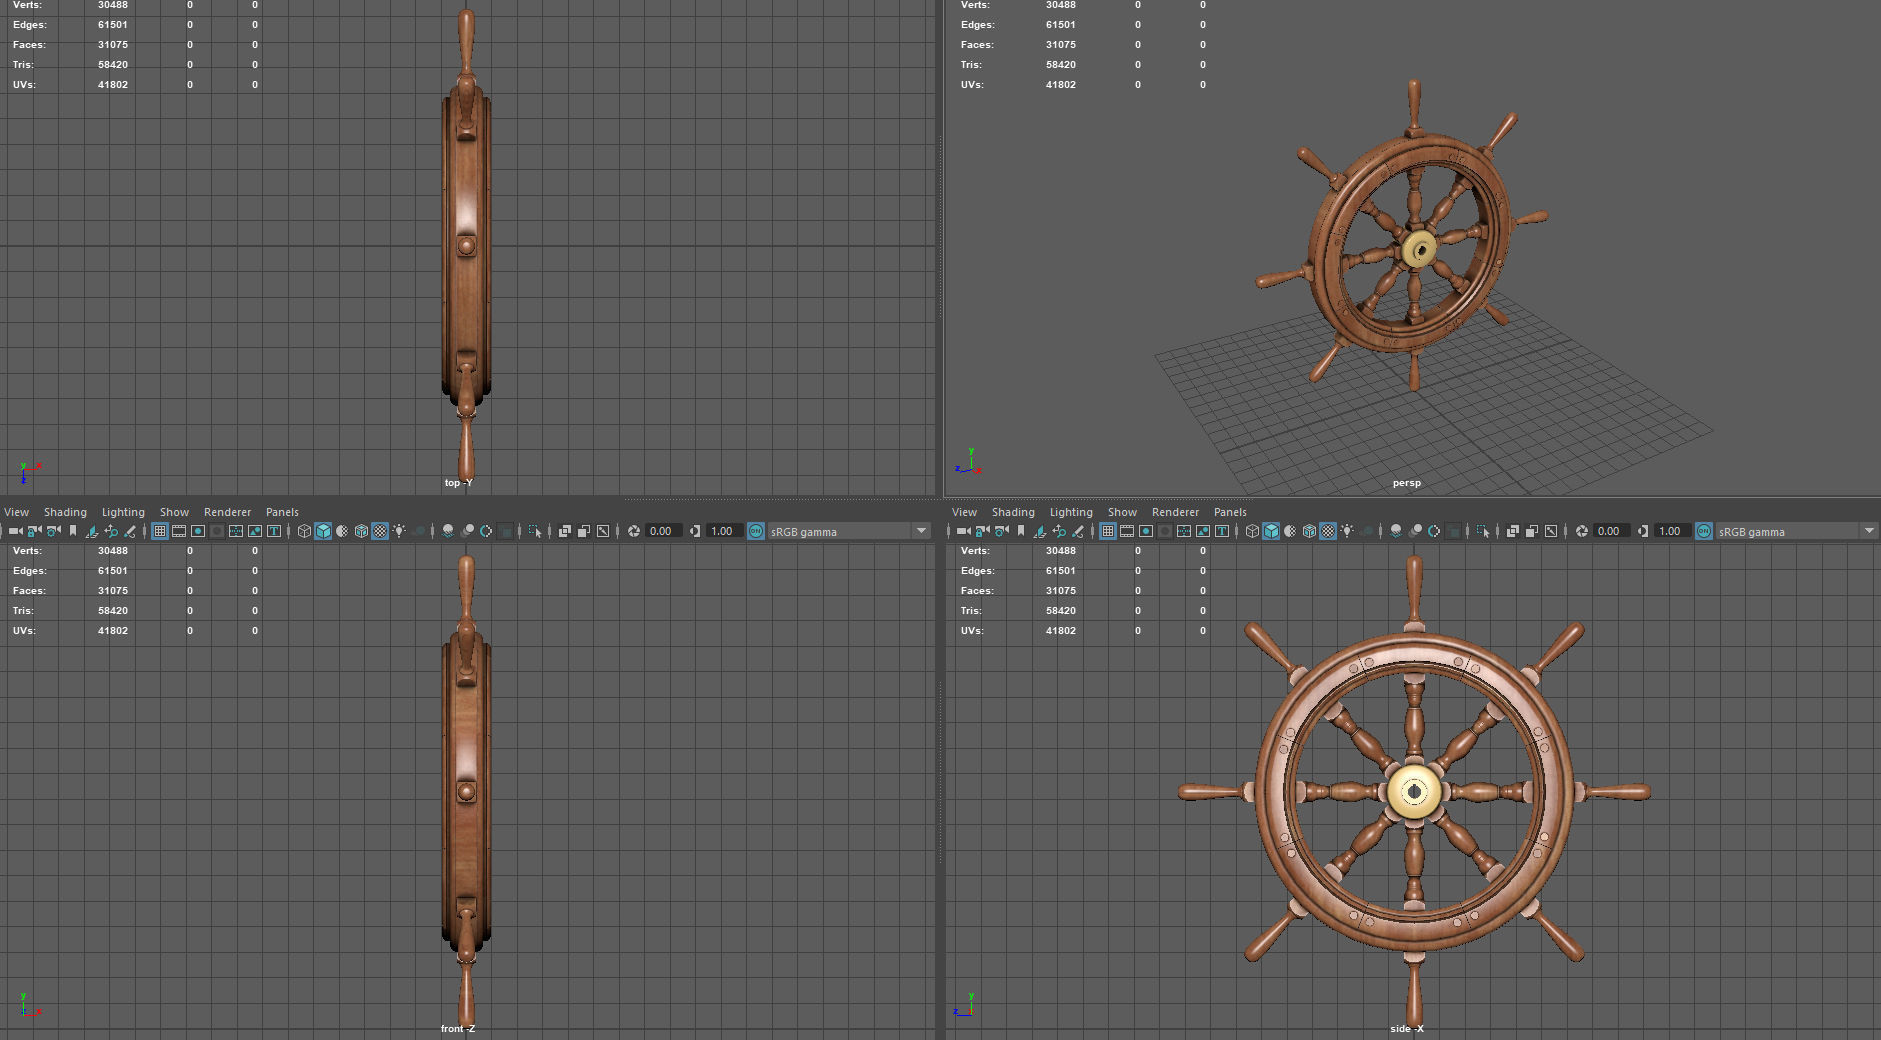Image resolution: width=1881 pixels, height=1040 pixels.
Task: Toggle Film Gate in front view toolbar
Action: [x=179, y=531]
